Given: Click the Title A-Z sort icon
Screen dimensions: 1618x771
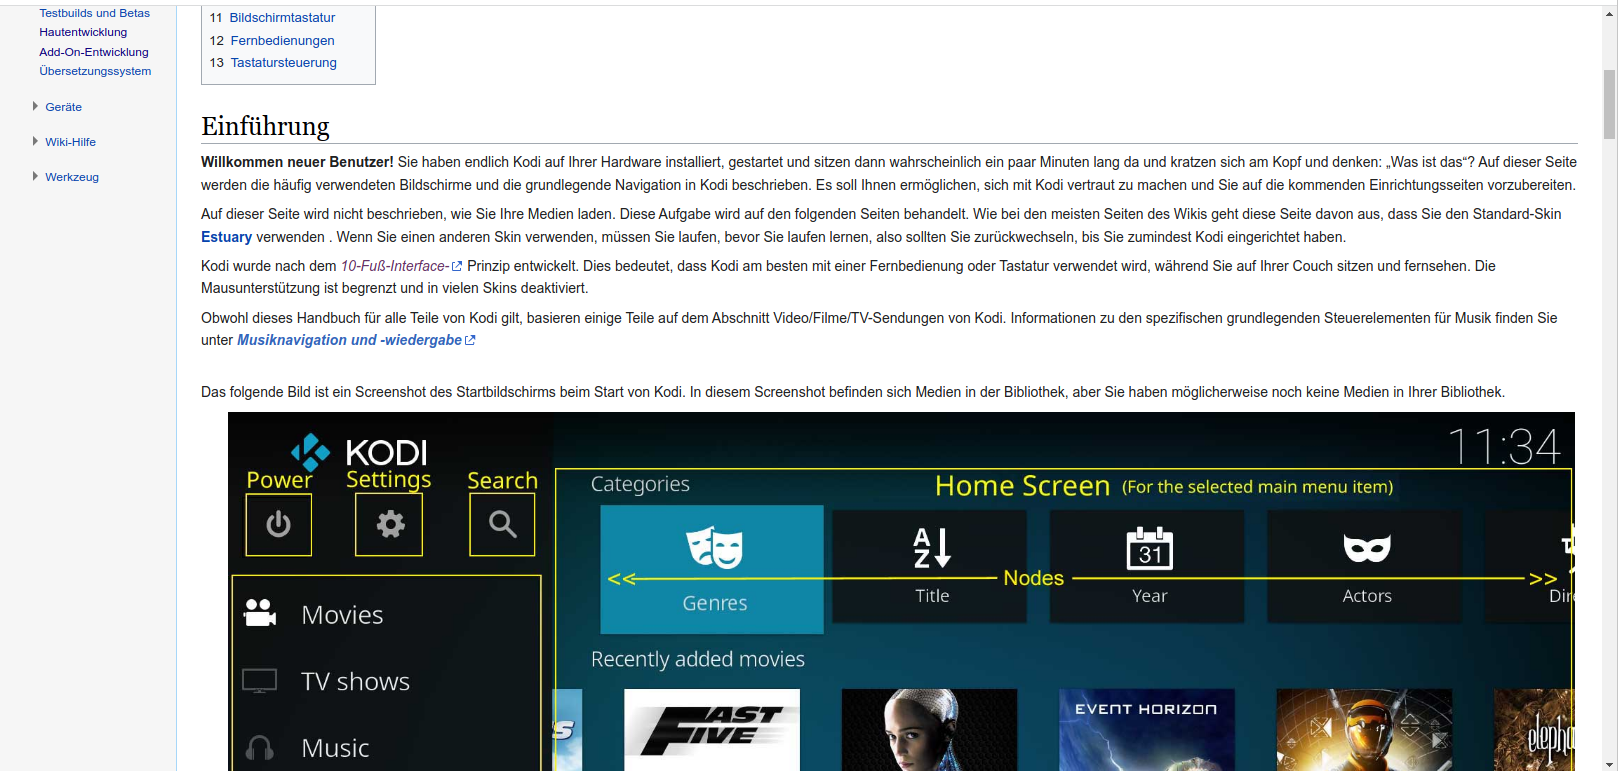Looking at the screenshot, I should [932, 547].
